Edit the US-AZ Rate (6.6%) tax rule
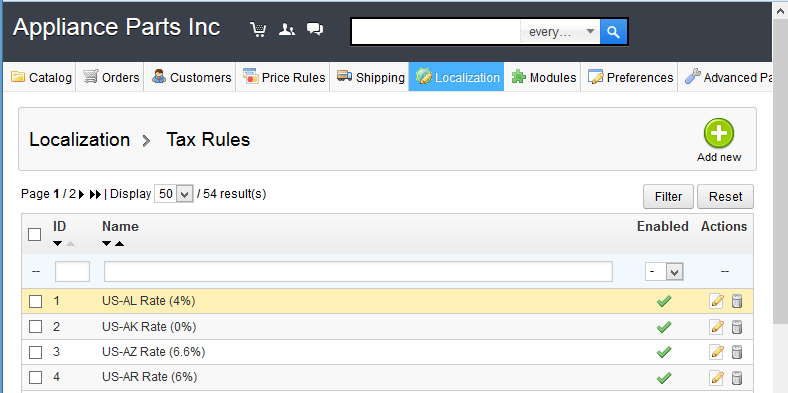788x393 pixels. click(716, 352)
